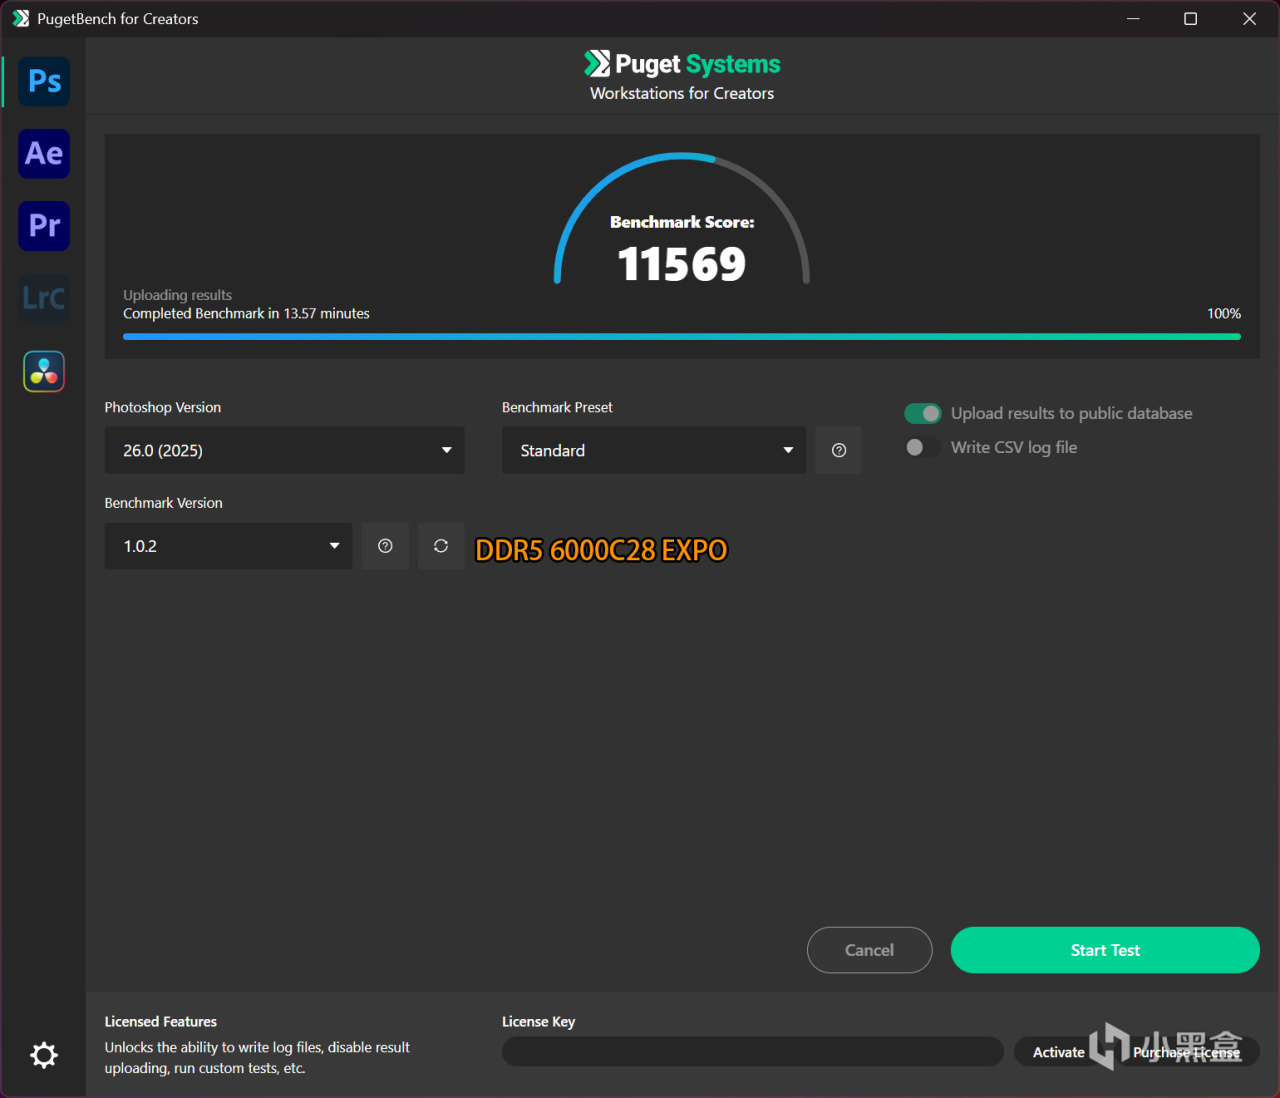This screenshot has width=1280, height=1098.
Task: Click the score value 11569
Action: point(682,264)
